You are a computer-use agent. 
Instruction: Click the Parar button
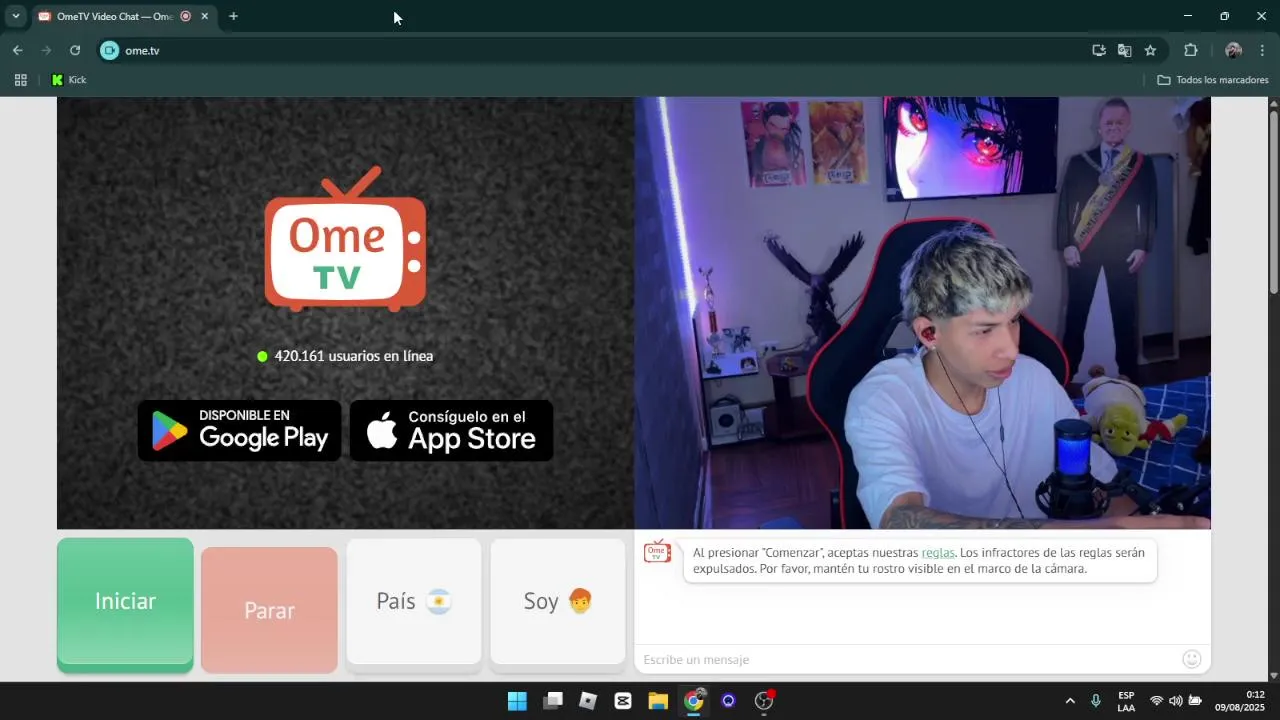(269, 610)
